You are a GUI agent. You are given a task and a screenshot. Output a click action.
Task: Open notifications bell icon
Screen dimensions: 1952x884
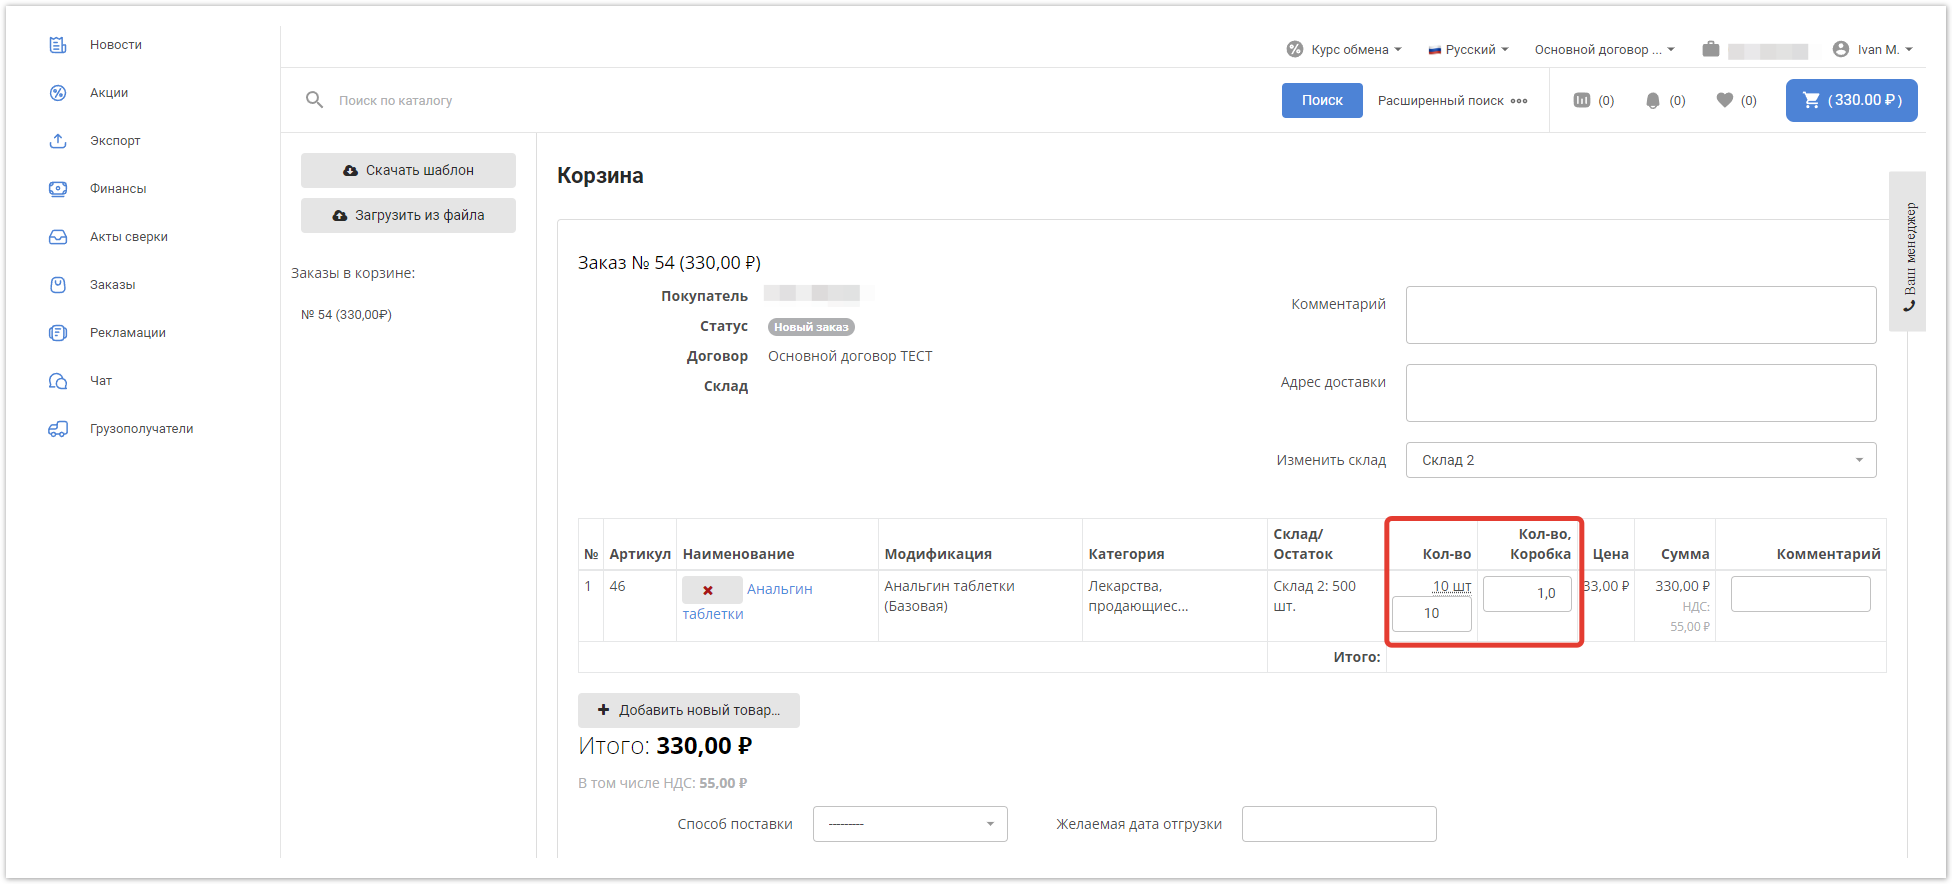coord(1653,100)
